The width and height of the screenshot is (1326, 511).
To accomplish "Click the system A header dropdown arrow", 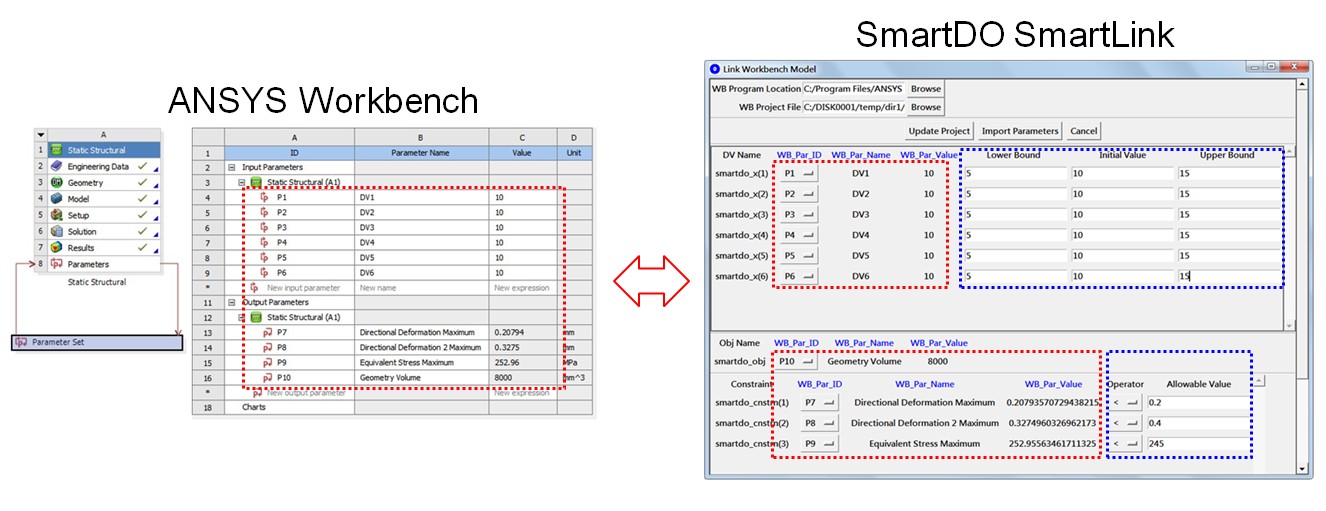I will click(41, 134).
